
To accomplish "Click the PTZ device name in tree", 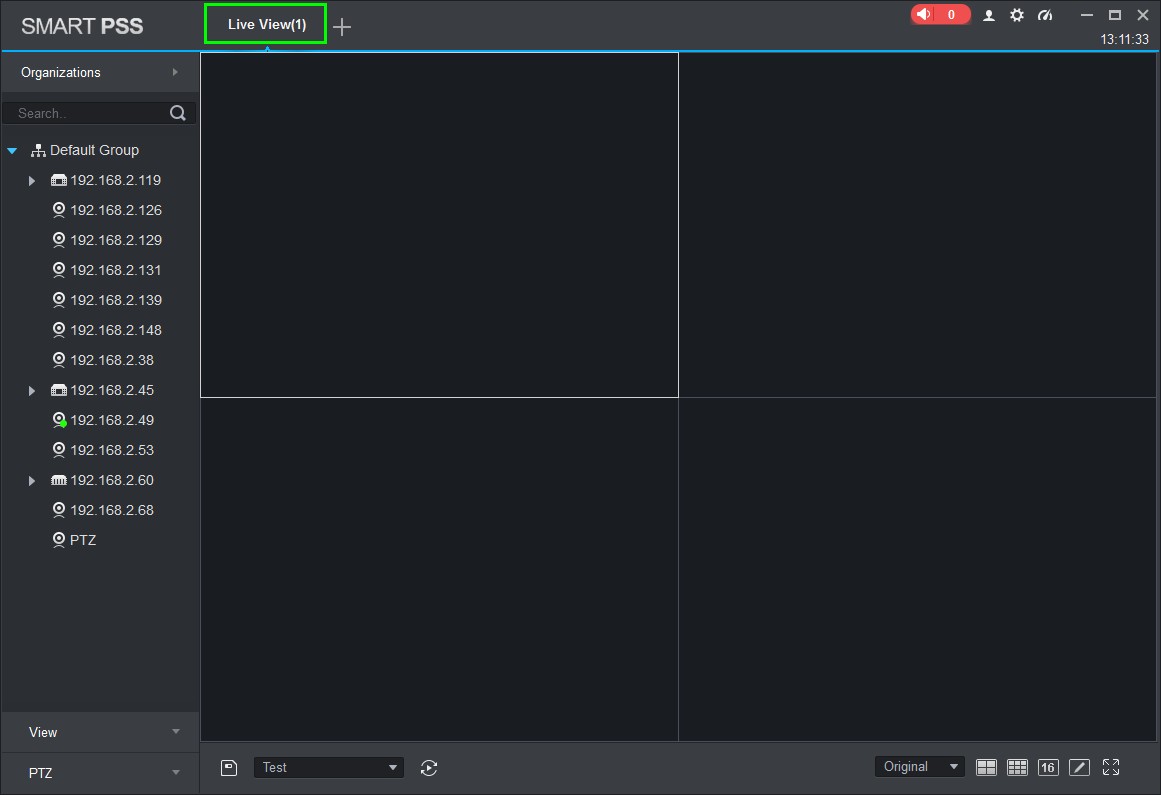I will 83,540.
